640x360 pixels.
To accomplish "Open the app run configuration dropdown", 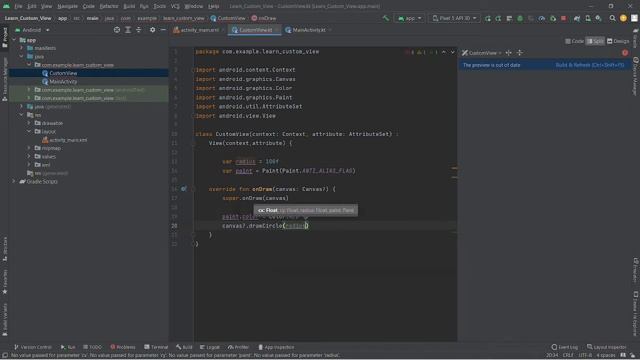I will (409, 18).
